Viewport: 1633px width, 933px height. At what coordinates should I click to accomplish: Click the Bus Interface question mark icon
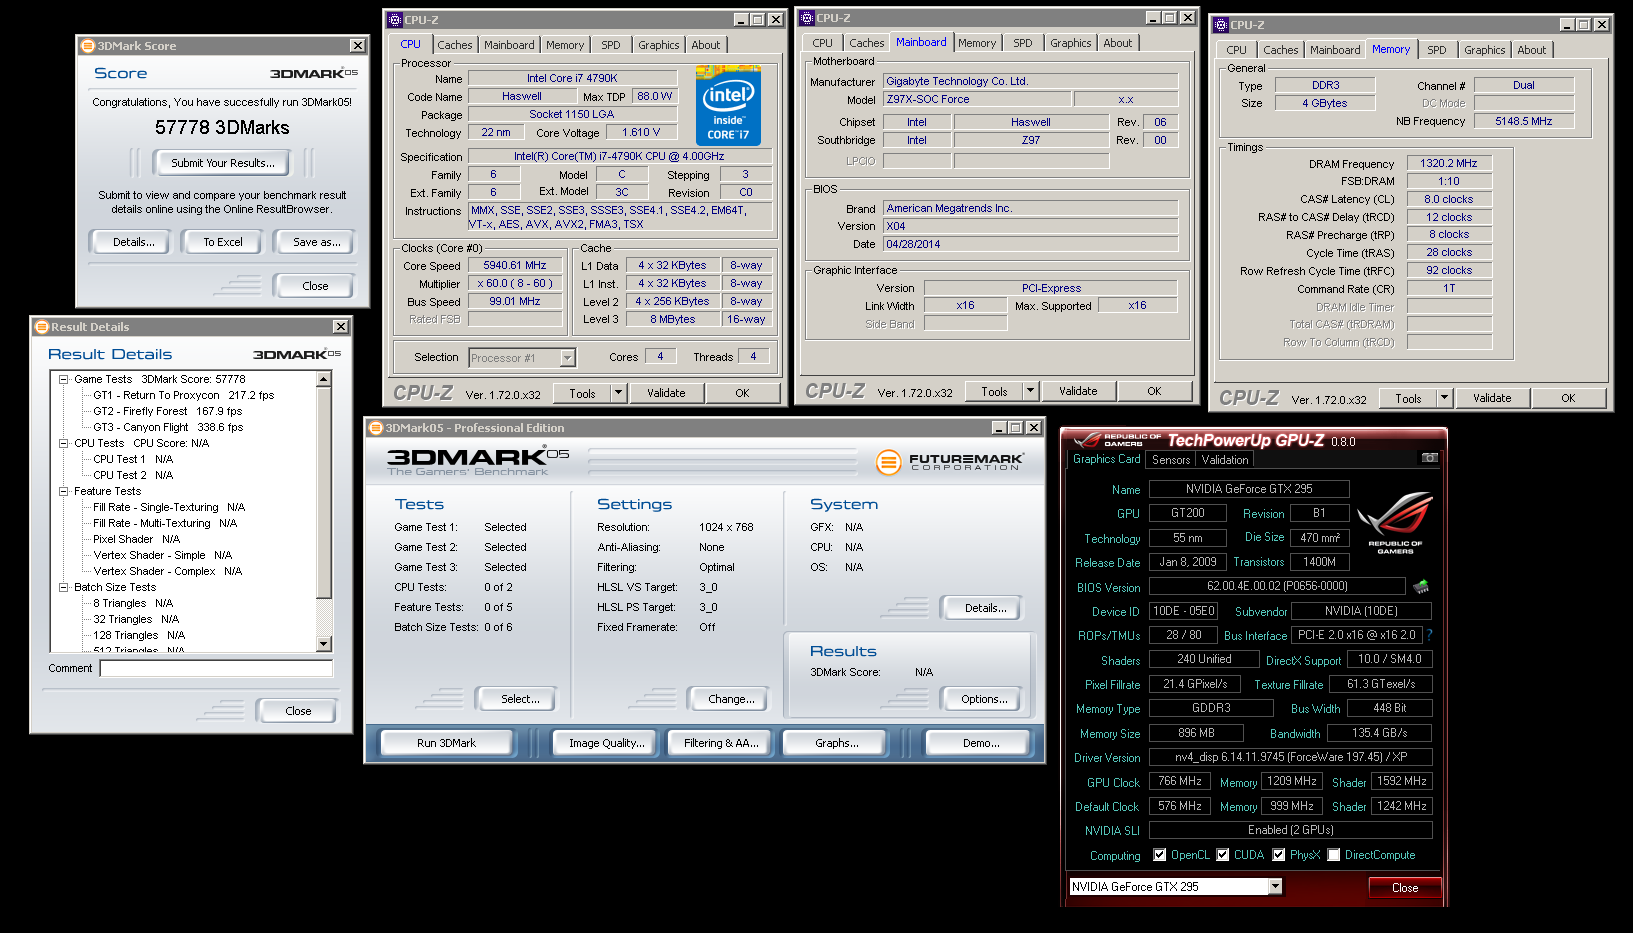point(1429,635)
